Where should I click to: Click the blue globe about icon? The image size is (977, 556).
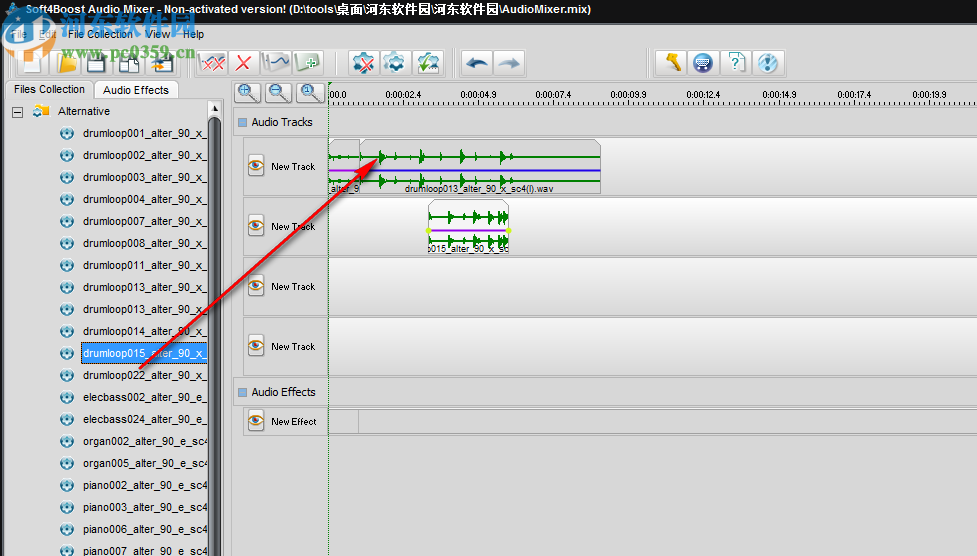(x=768, y=63)
